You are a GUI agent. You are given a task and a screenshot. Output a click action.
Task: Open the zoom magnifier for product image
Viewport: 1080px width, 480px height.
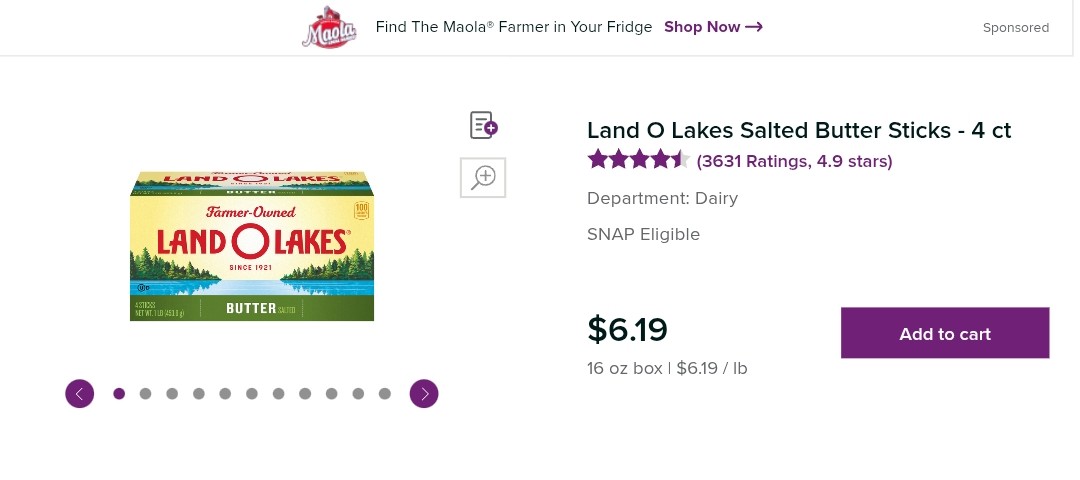coord(483,178)
